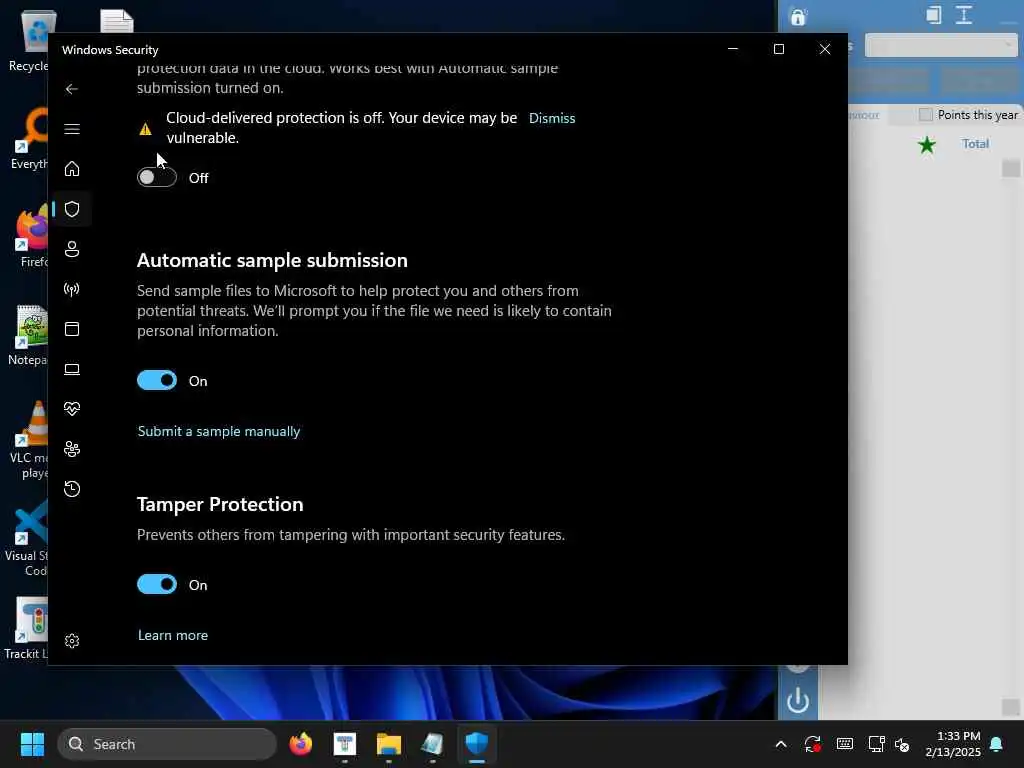
Task: Click the sync tray icon with red dot
Action: 812,744
